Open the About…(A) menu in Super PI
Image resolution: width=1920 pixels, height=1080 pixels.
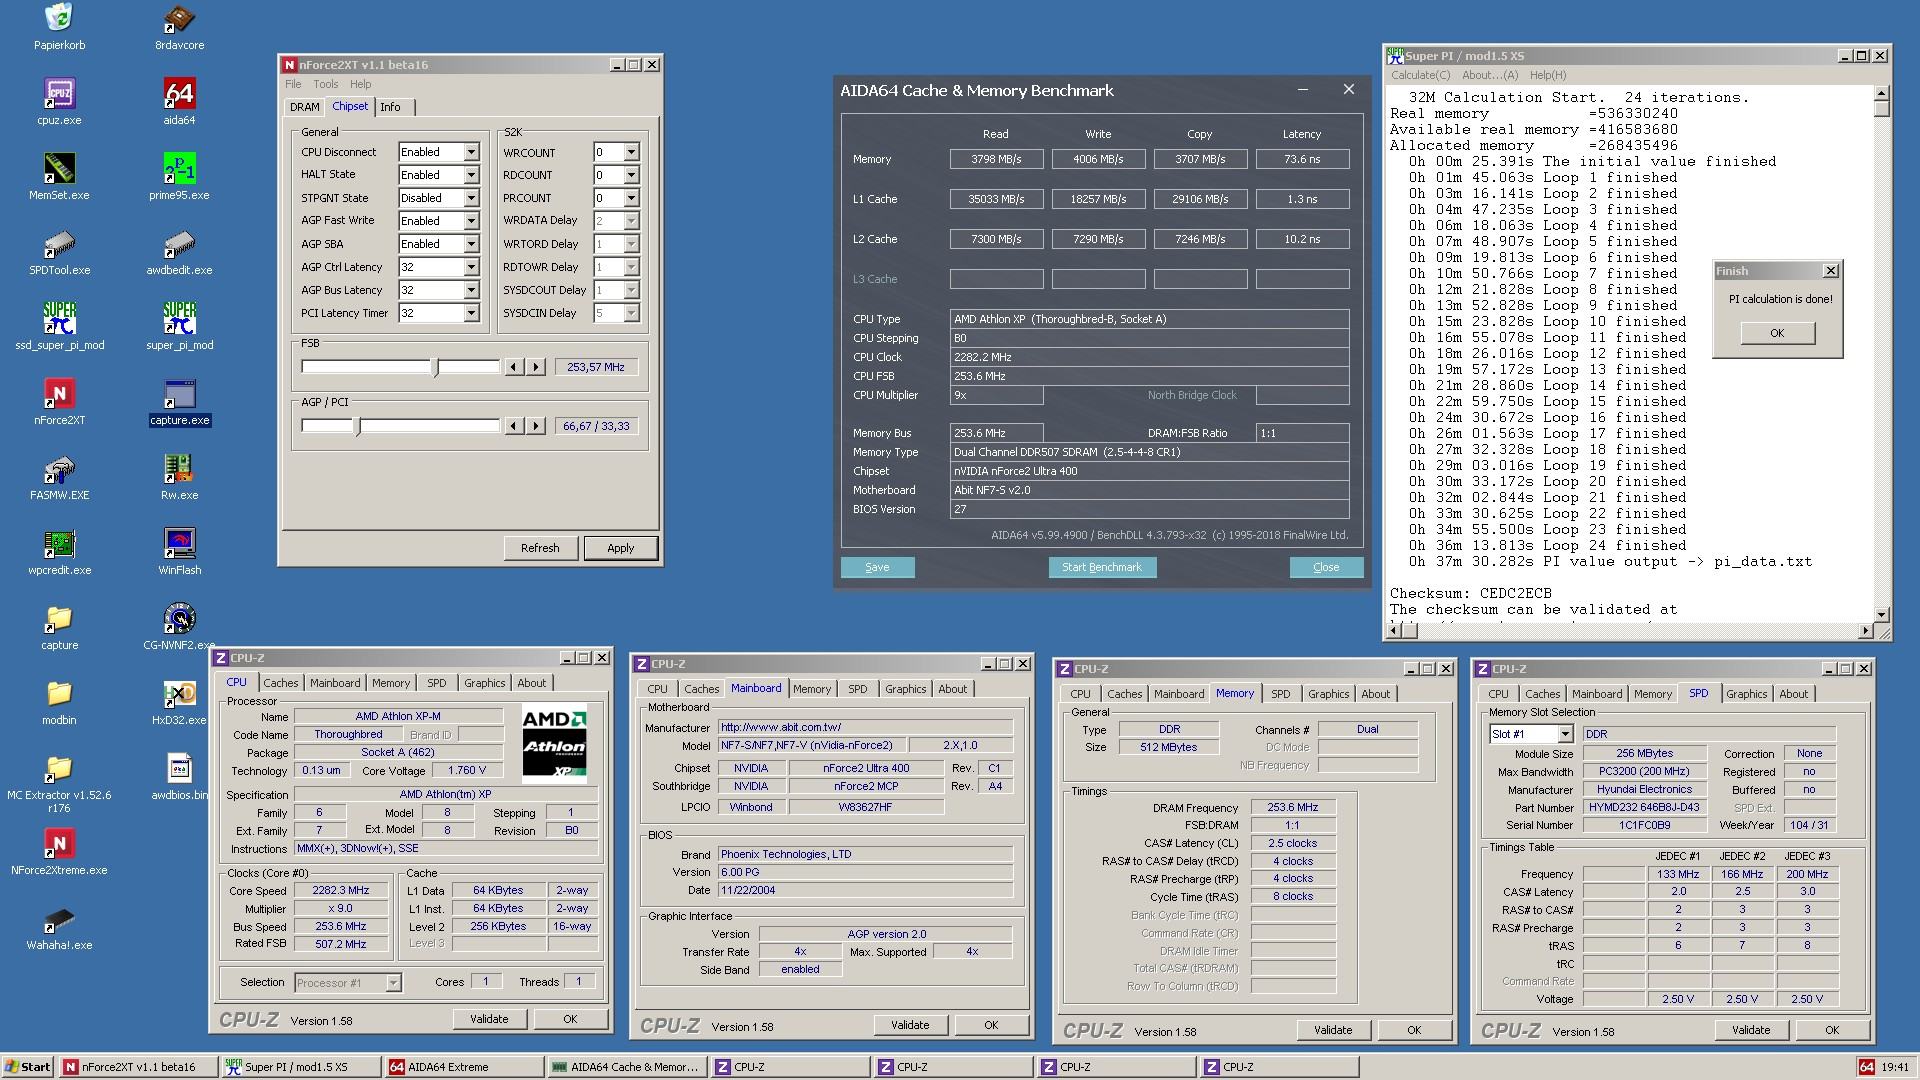(1489, 75)
